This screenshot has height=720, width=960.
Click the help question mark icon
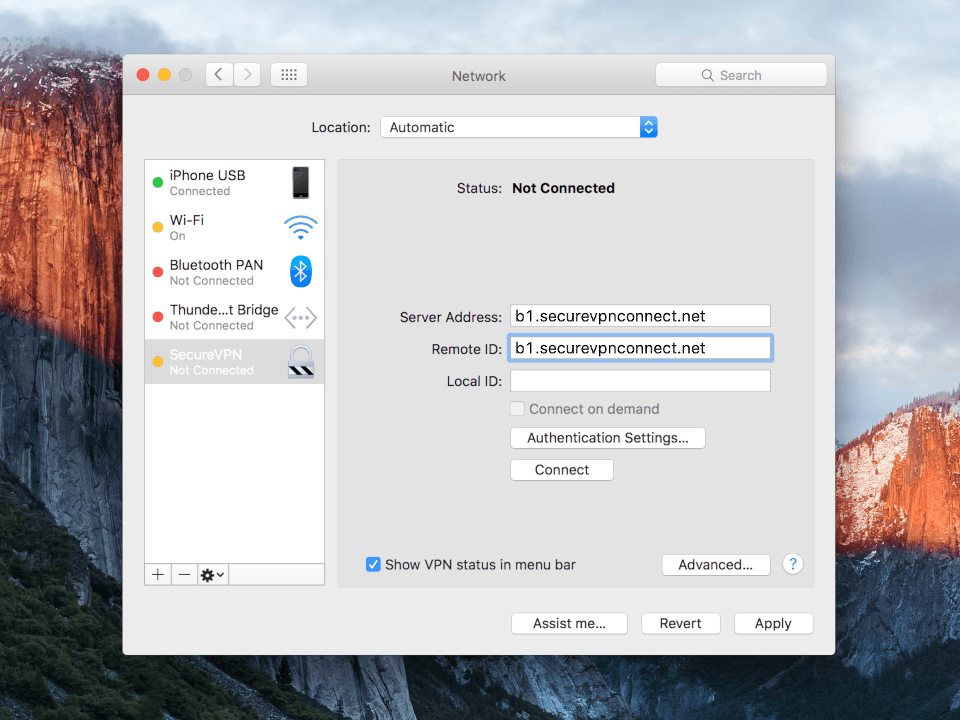792,564
